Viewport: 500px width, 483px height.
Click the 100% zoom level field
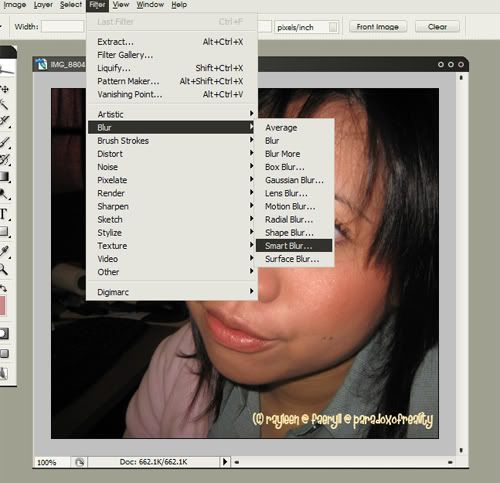(53, 462)
